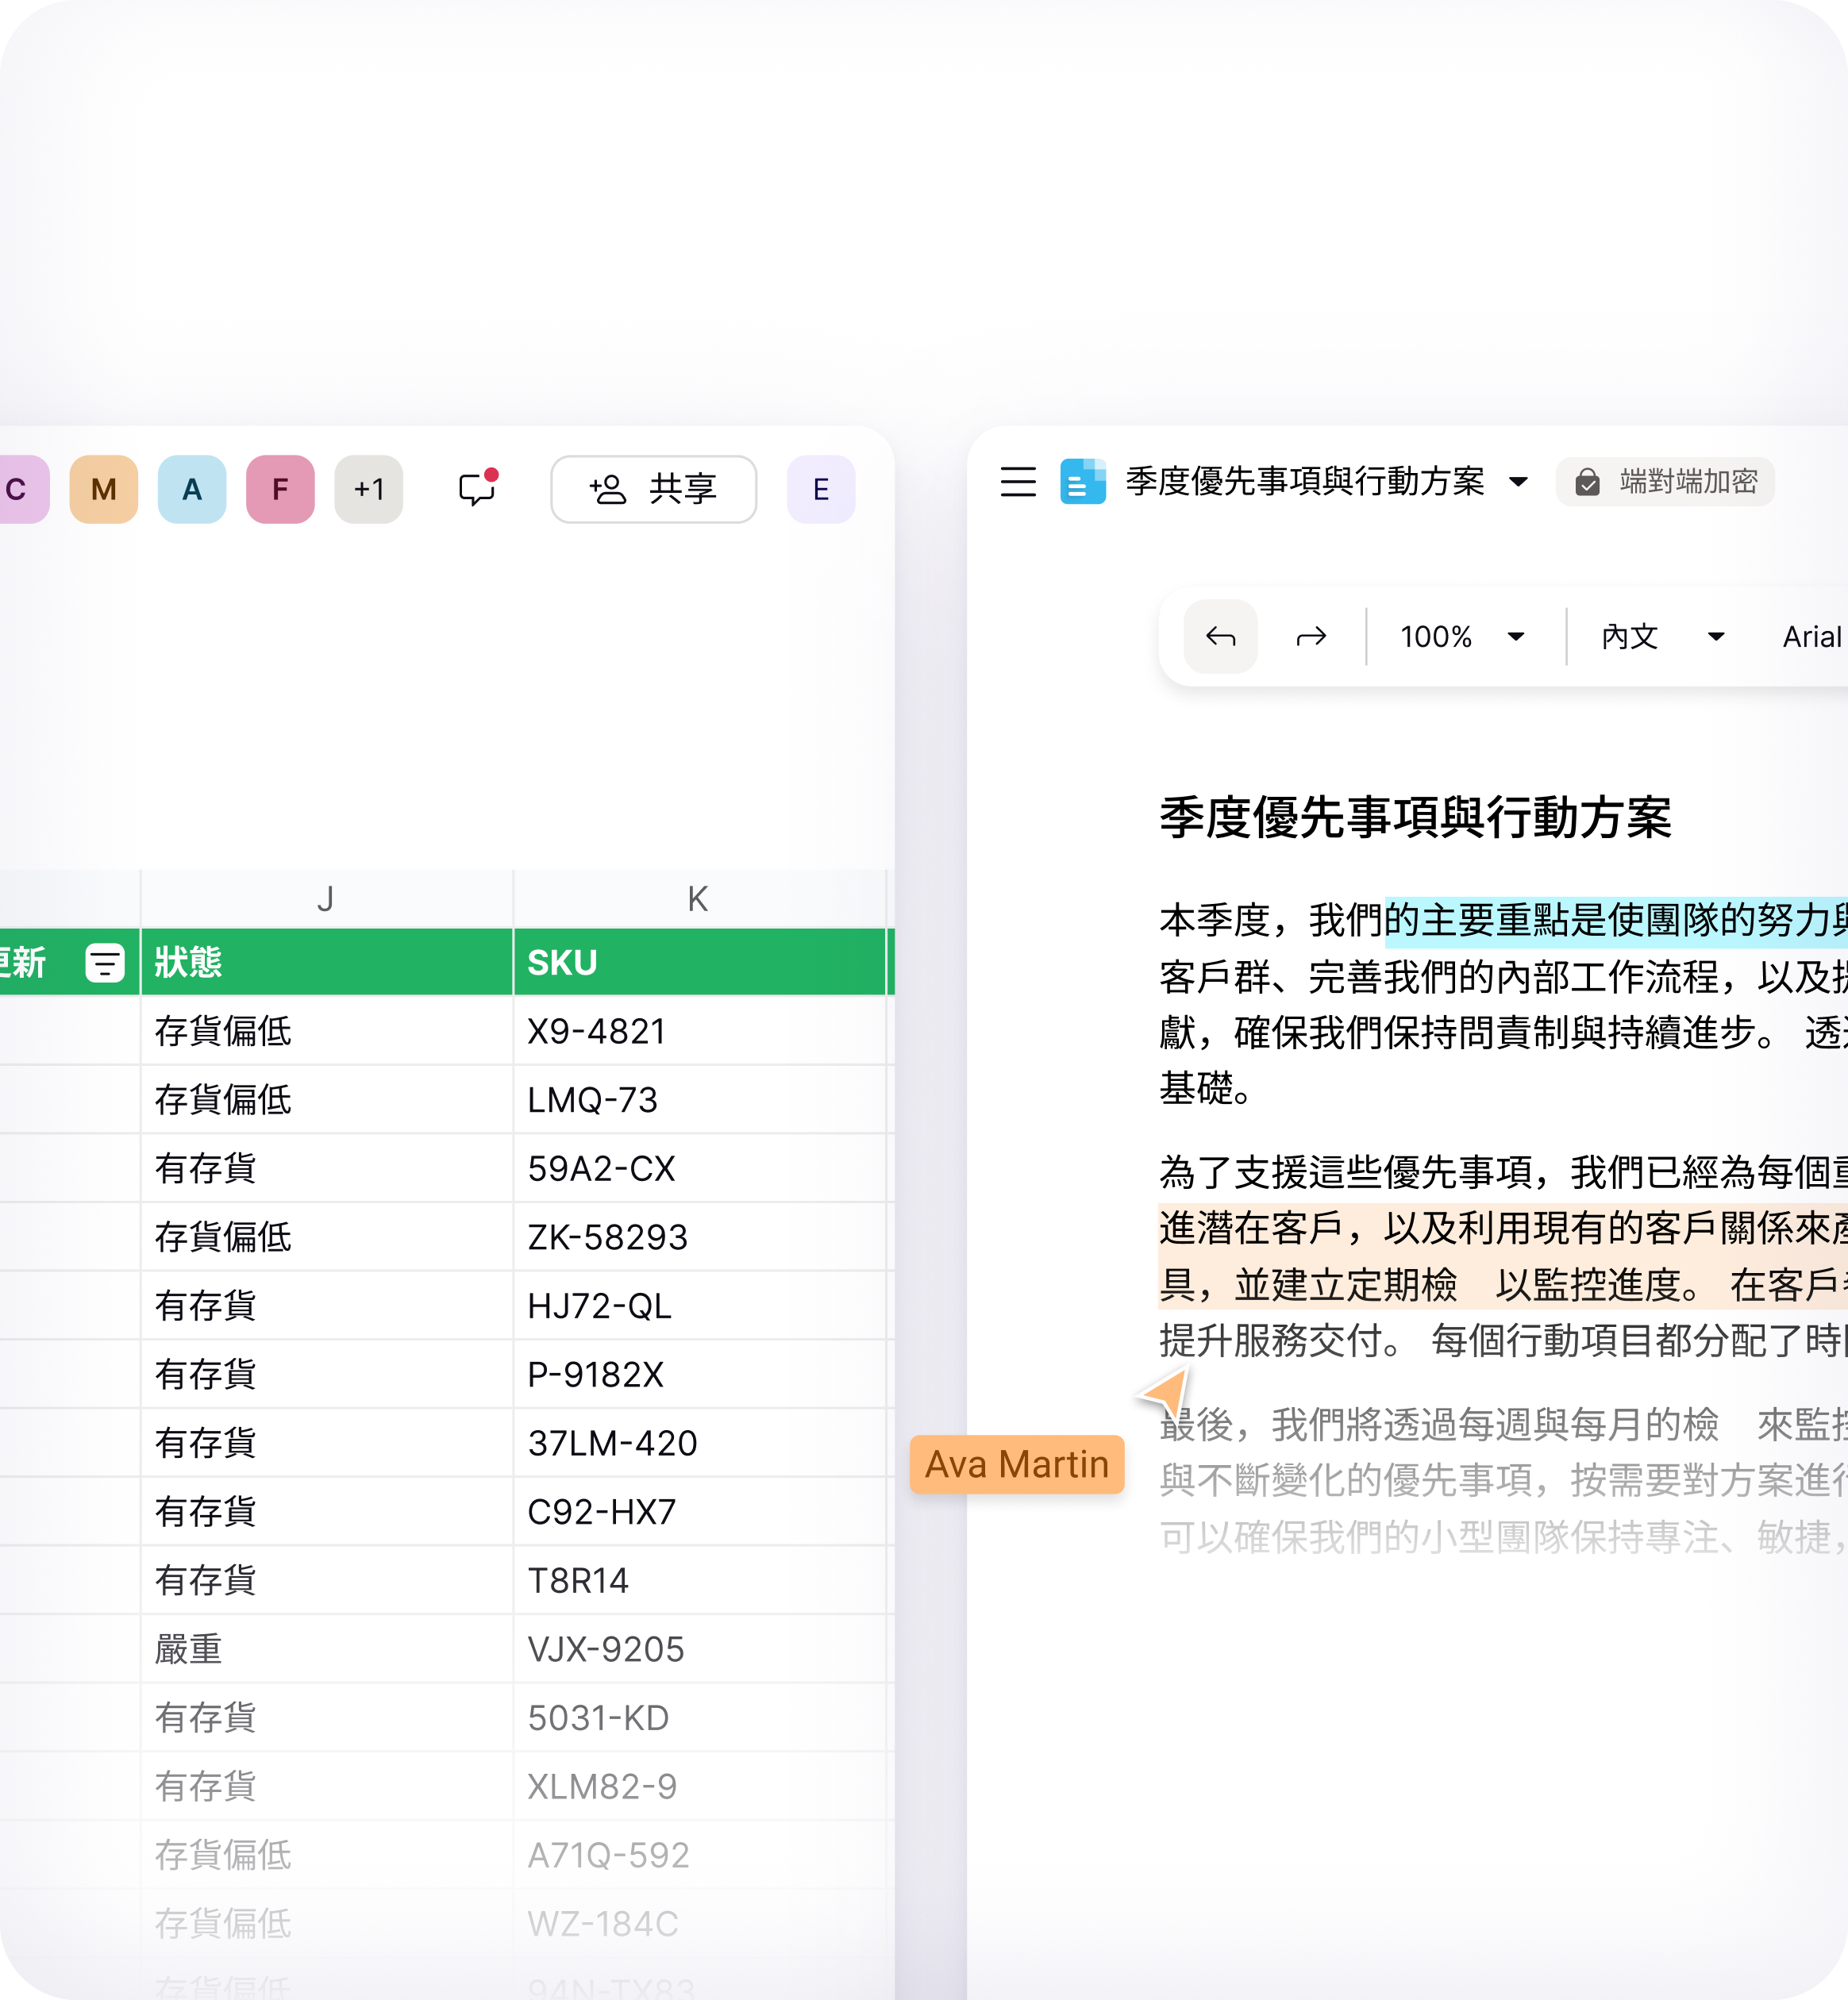The width and height of the screenshot is (1848, 2000).
Task: Select column K header
Action: [x=698, y=899]
